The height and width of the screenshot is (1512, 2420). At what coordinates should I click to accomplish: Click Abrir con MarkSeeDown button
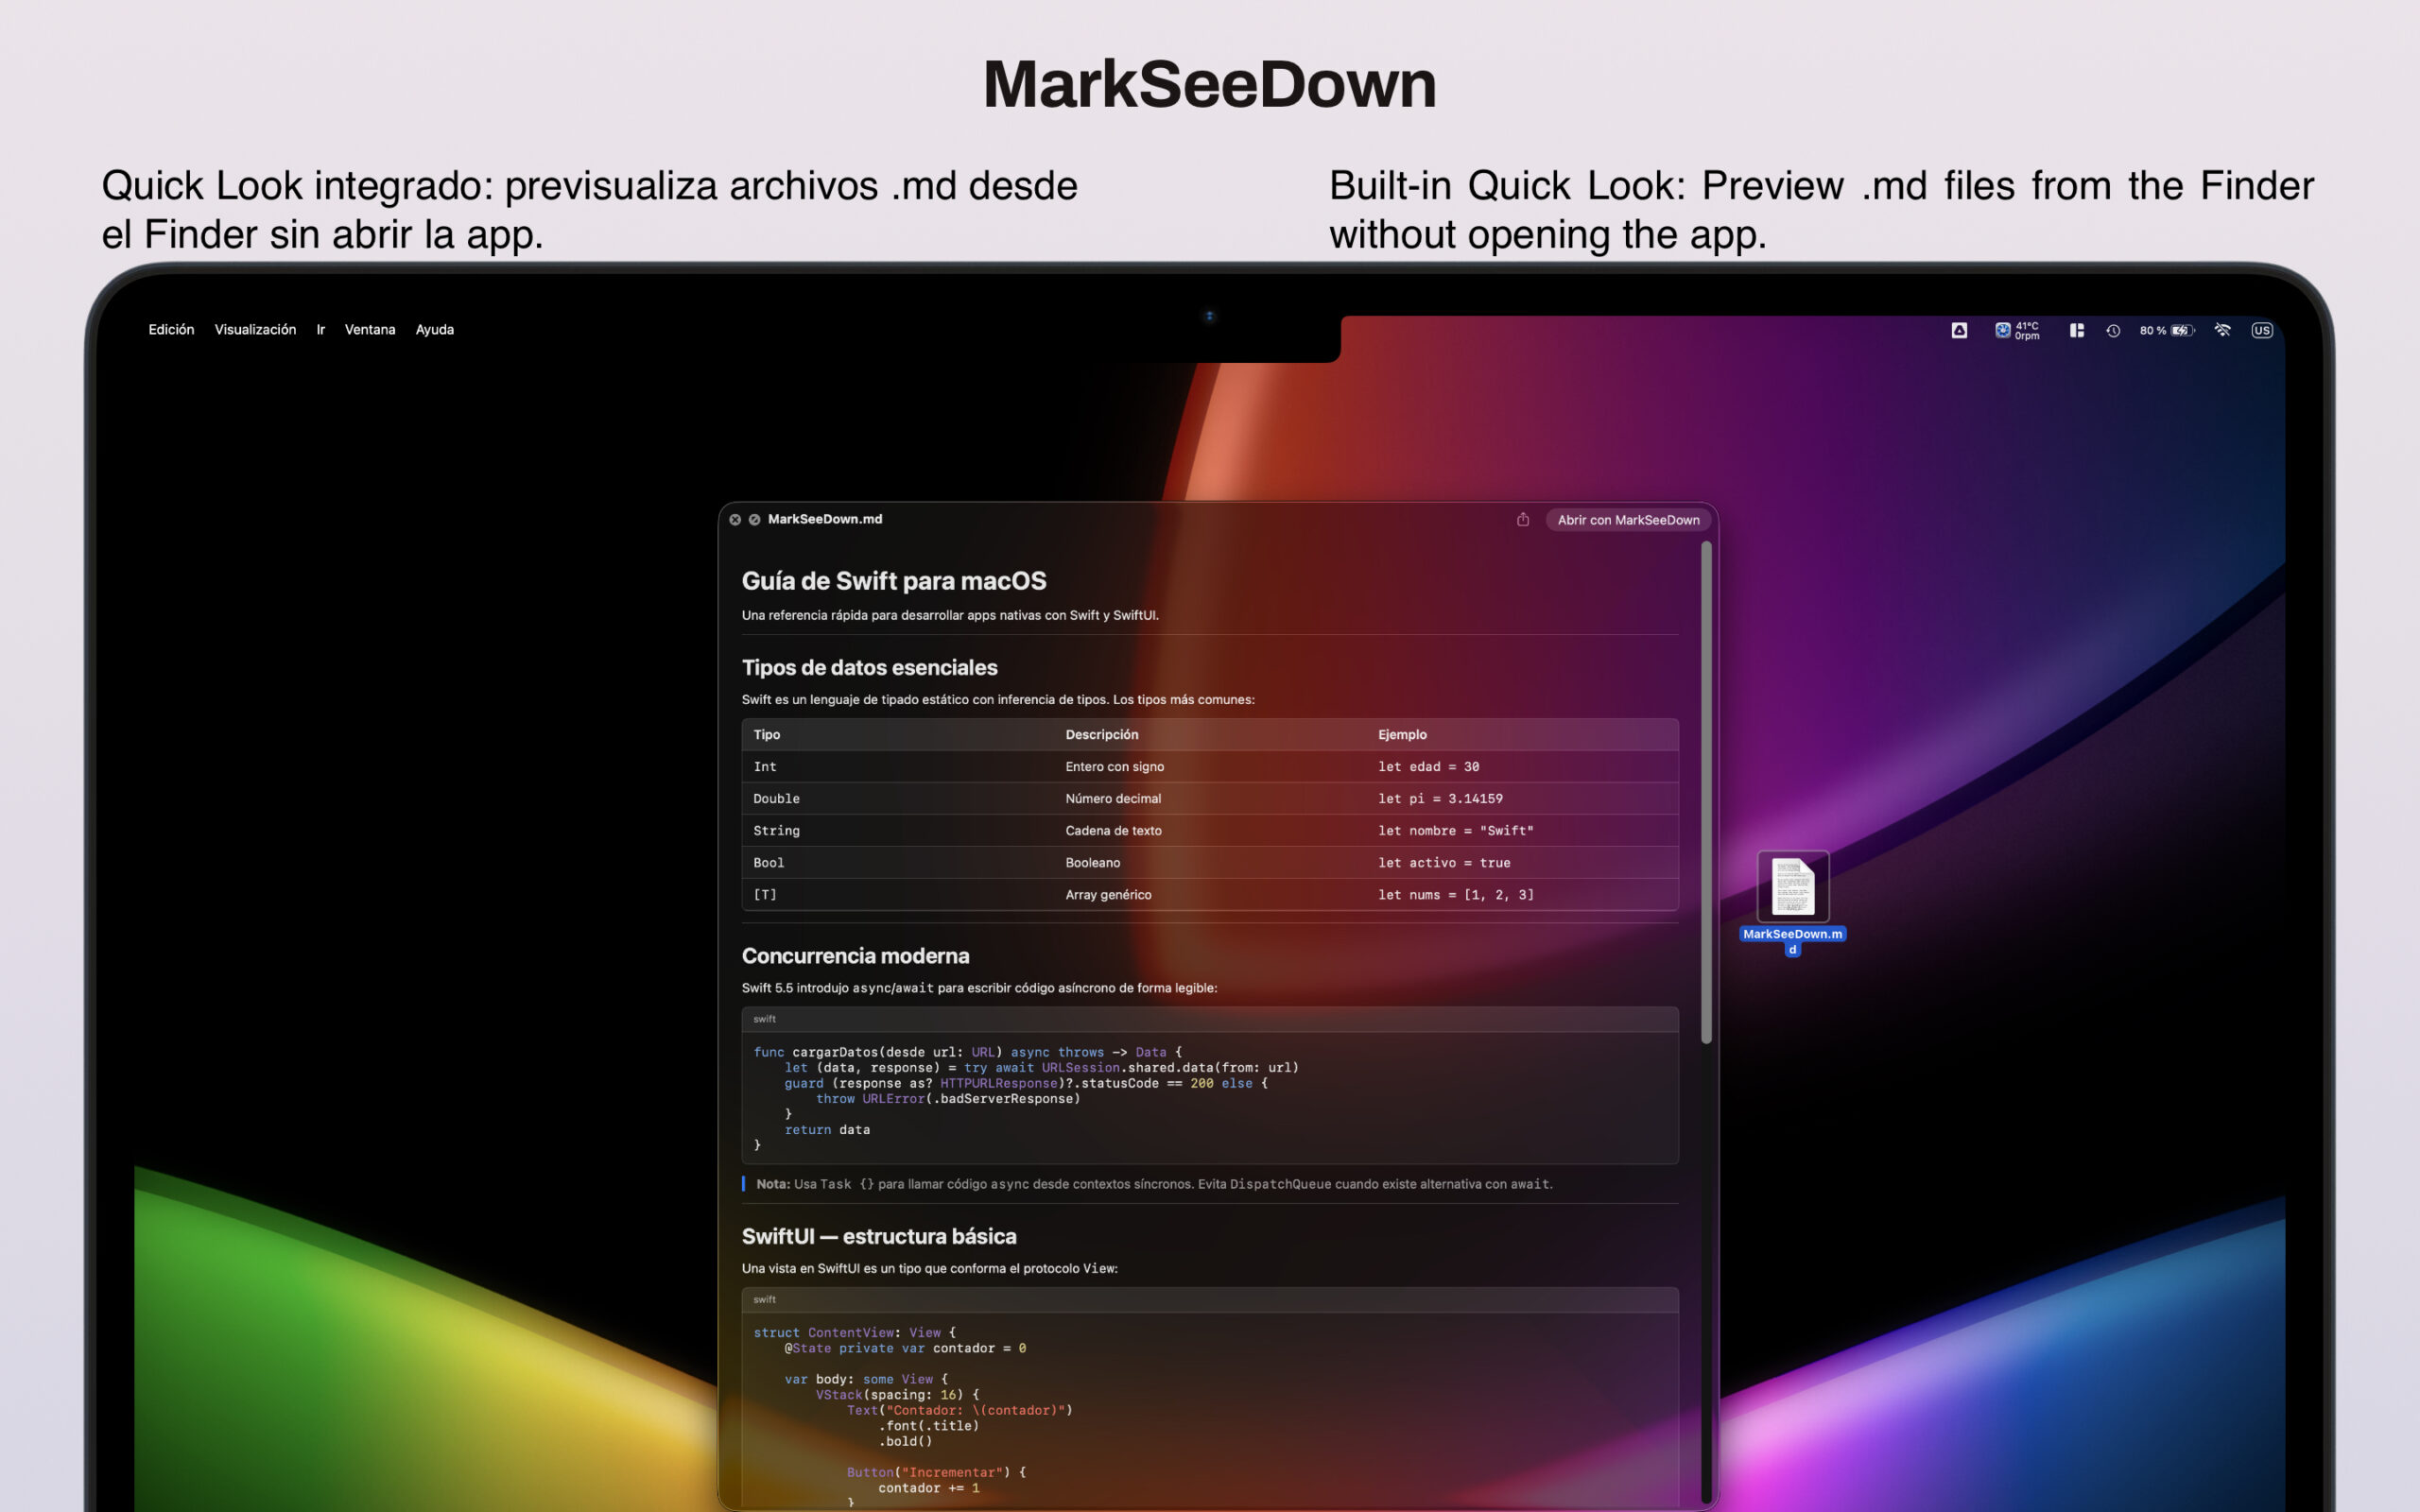(x=1628, y=520)
